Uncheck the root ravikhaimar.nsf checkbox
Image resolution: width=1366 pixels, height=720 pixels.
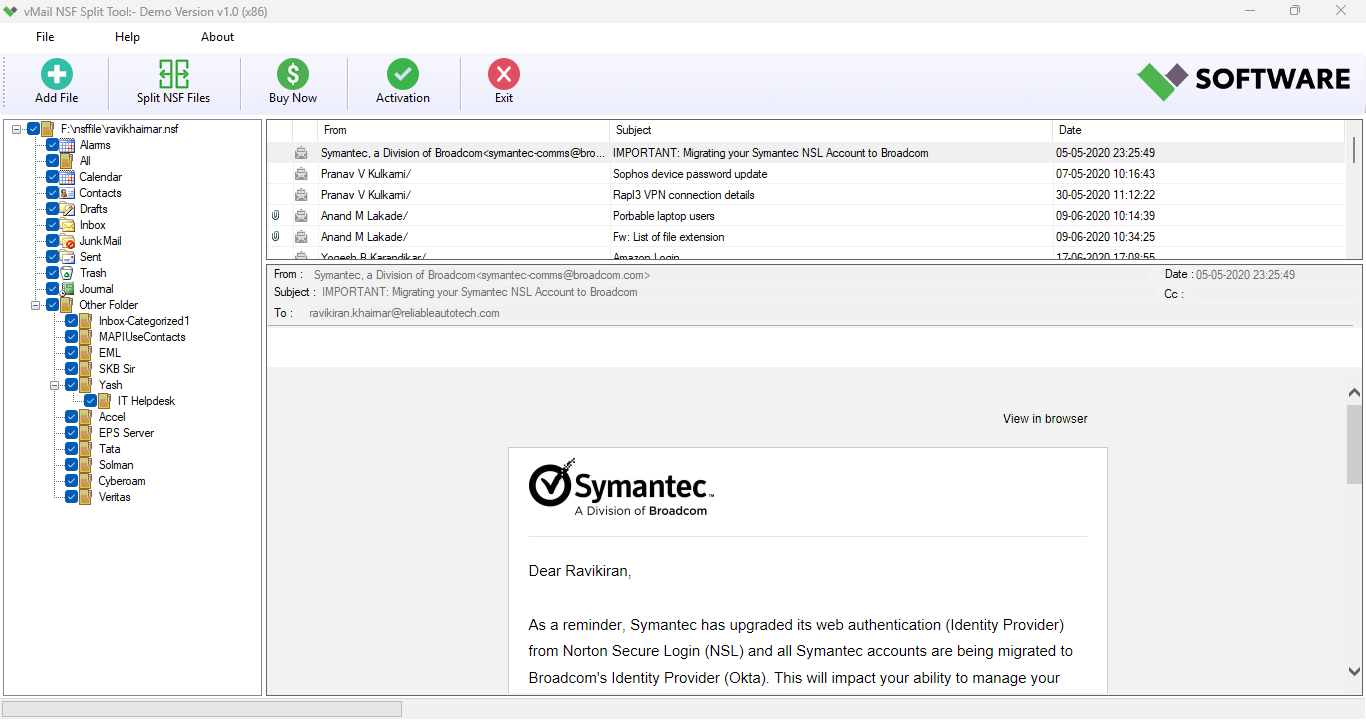[x=34, y=129]
